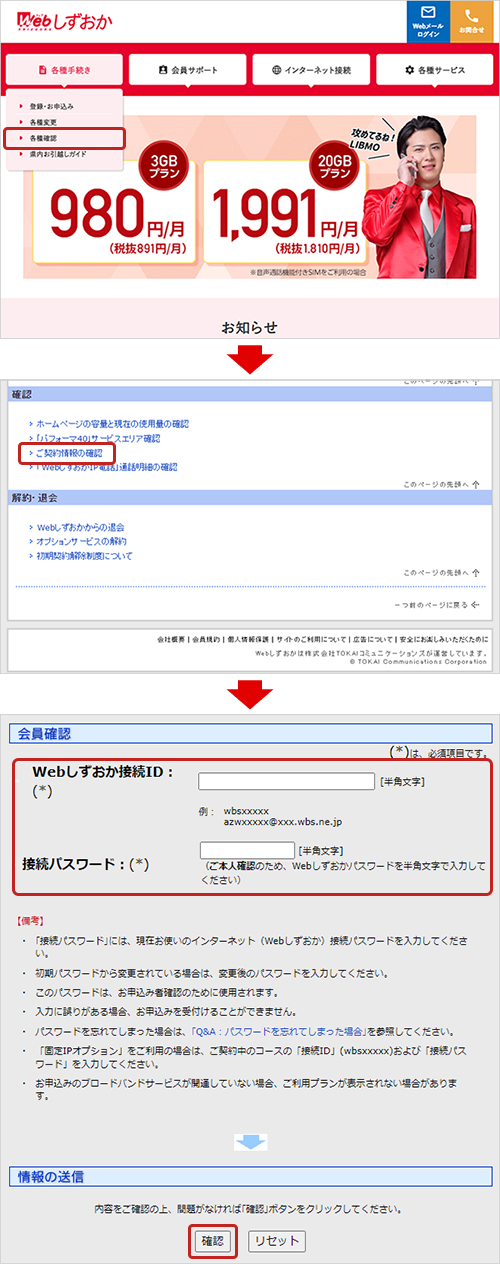The width and height of the screenshot is (500, 1264).
Task: Click example text azwxxxxxx@xxx.wbs.ne.jp
Action: [282, 821]
